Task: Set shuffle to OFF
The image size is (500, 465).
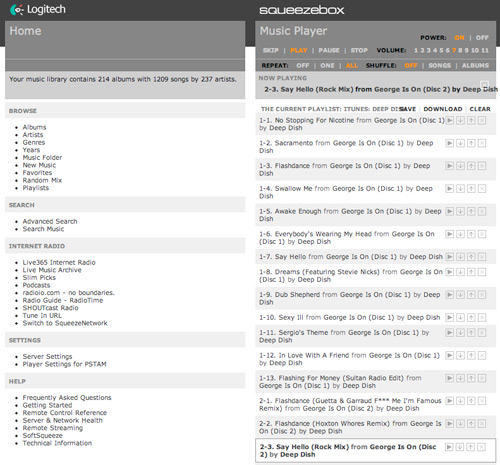Action: [411, 65]
